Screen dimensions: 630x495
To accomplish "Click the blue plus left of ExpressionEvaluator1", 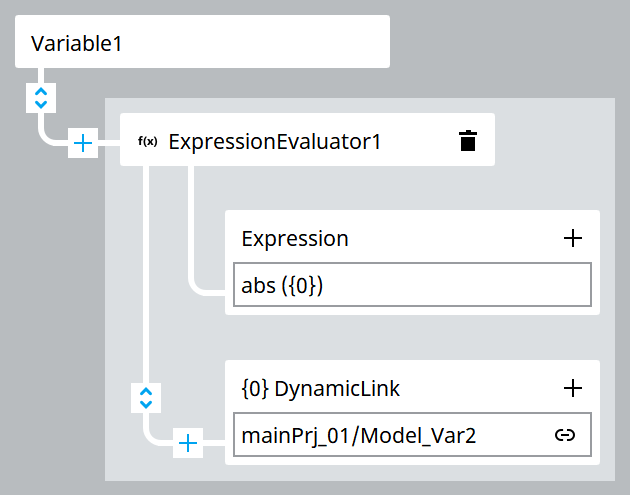I will [x=83, y=144].
